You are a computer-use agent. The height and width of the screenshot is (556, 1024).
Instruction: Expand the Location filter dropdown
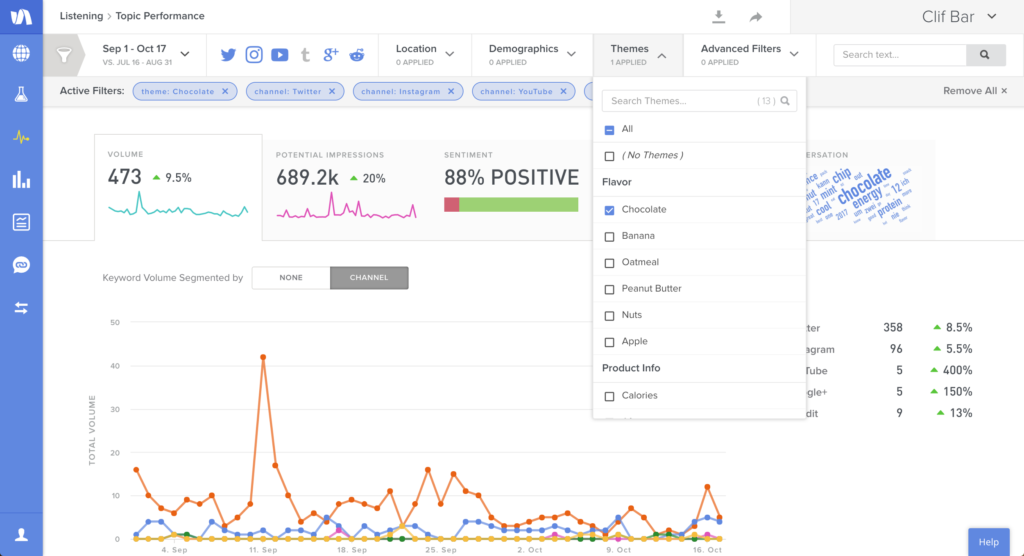click(x=424, y=55)
